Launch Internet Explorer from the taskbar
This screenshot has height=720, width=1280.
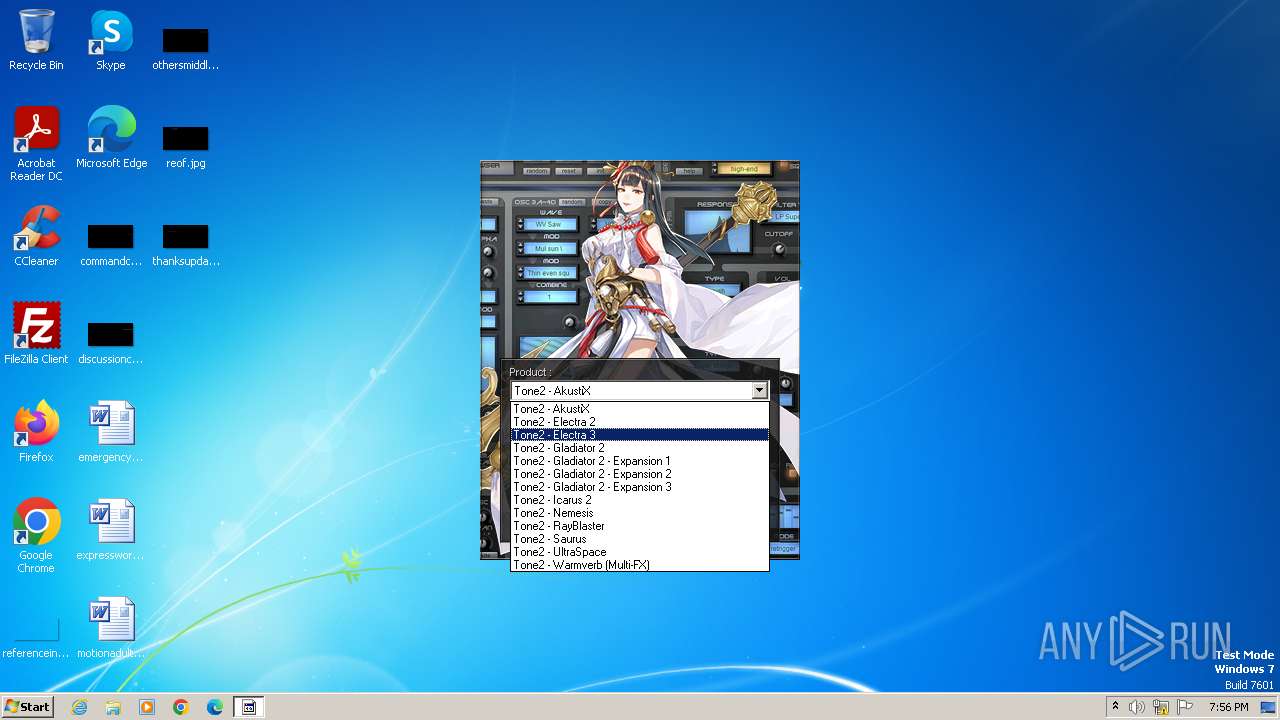pyautogui.click(x=79, y=707)
